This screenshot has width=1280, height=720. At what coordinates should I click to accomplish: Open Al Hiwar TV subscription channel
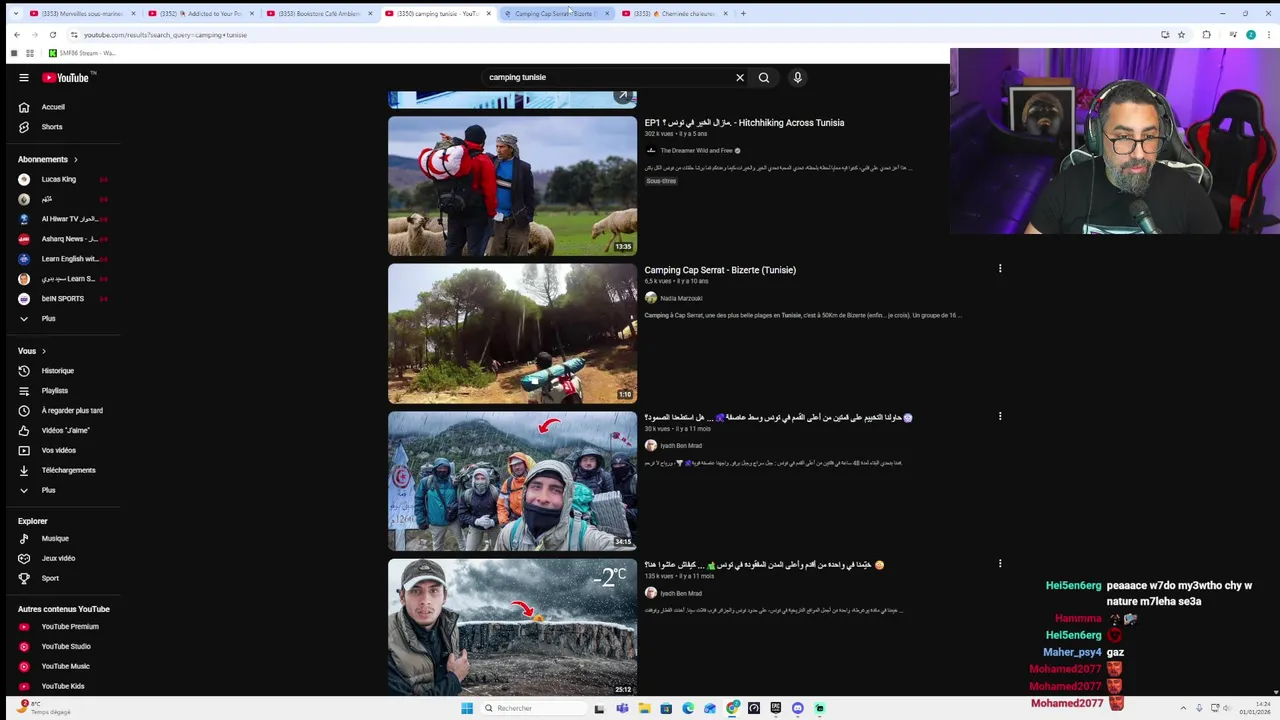click(62, 219)
